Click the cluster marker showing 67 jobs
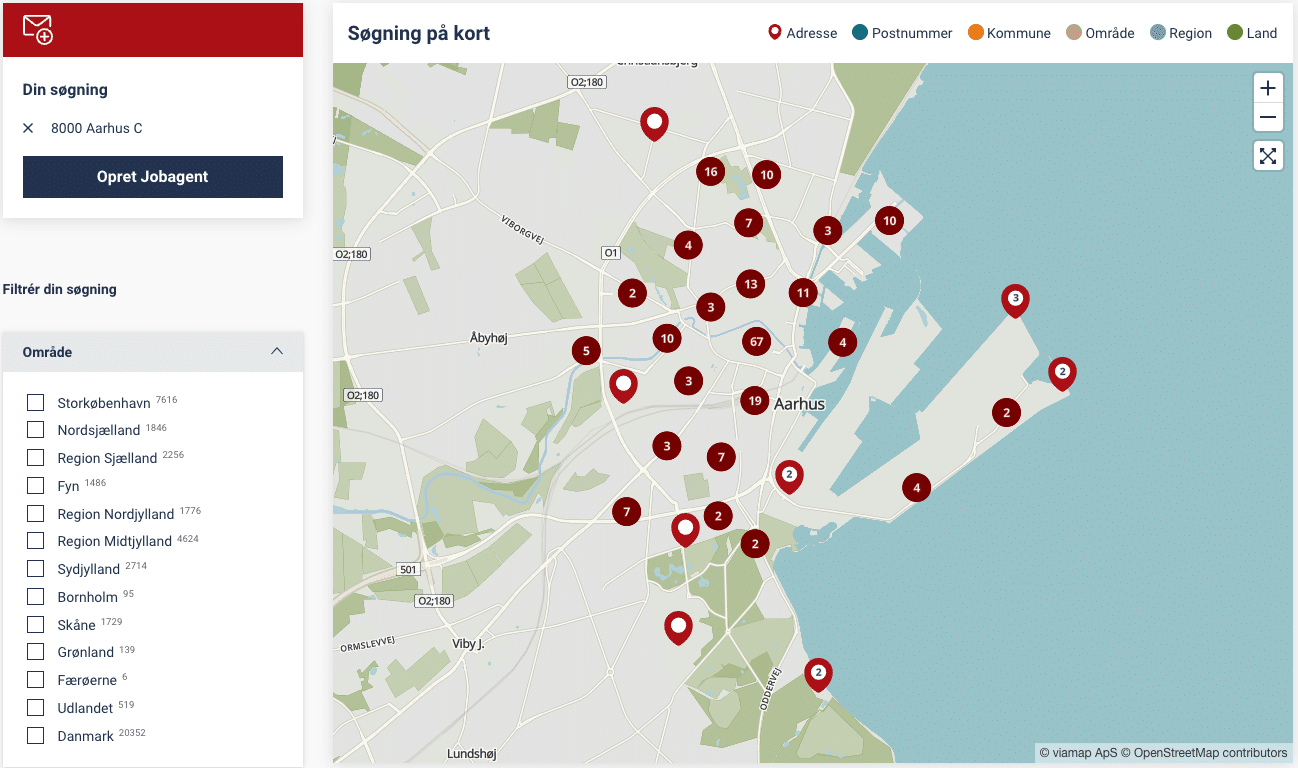The image size is (1298, 768). coord(756,341)
